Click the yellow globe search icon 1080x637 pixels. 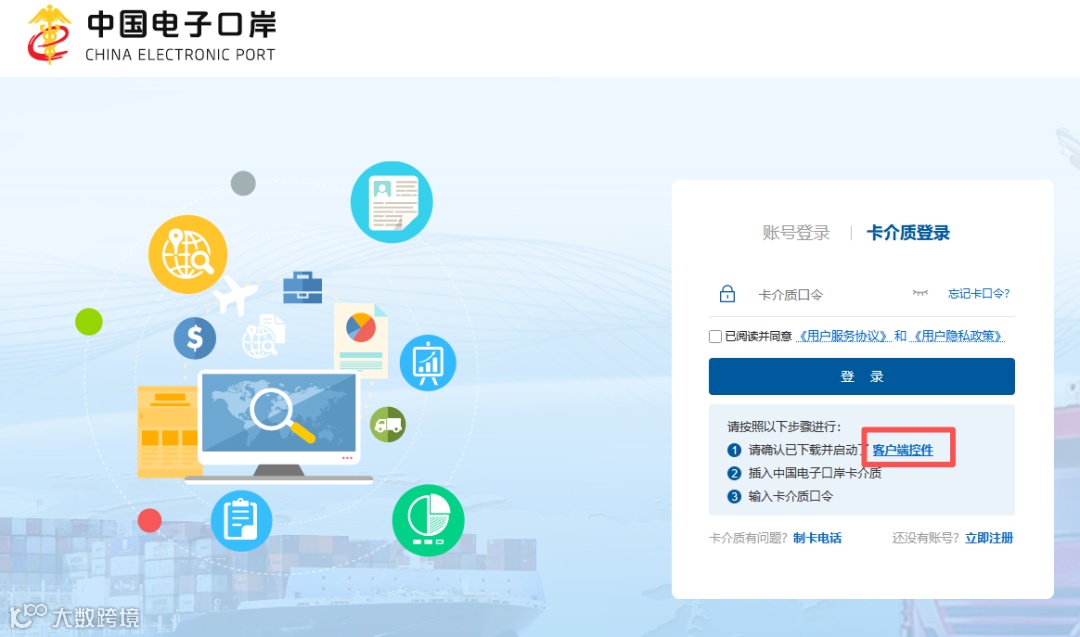point(188,254)
